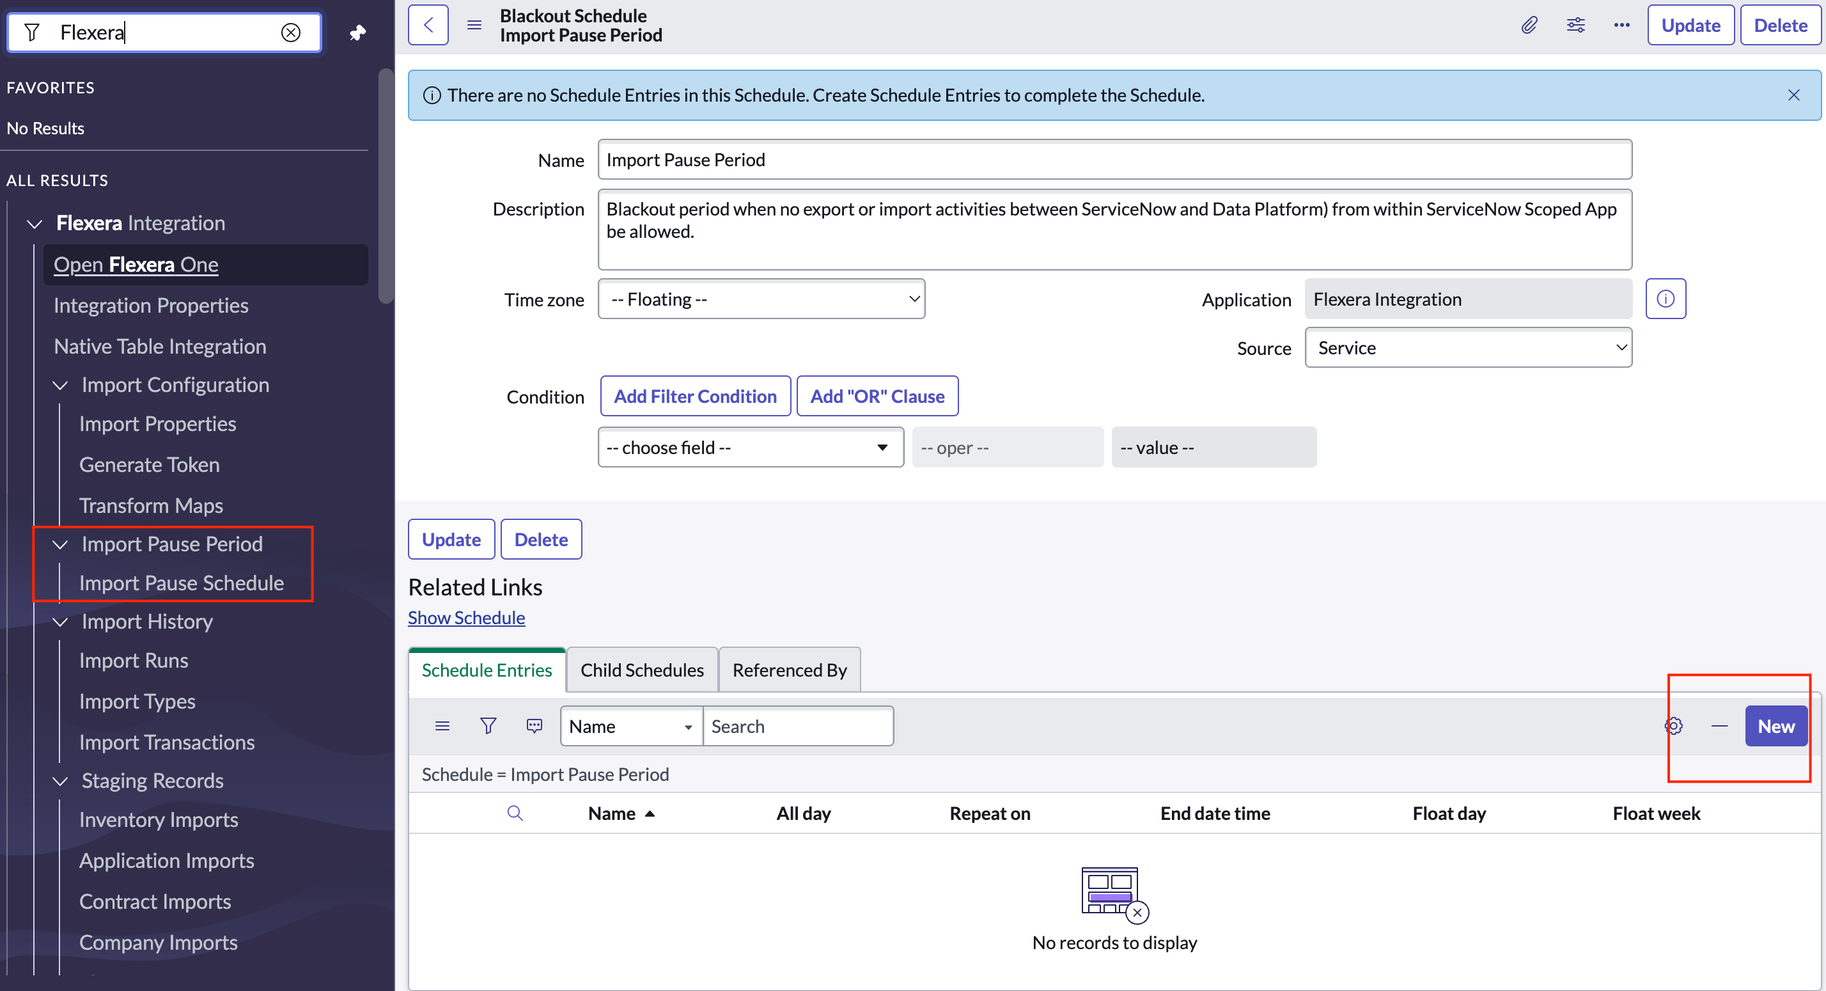Click the column search magnifier icon

(515, 813)
